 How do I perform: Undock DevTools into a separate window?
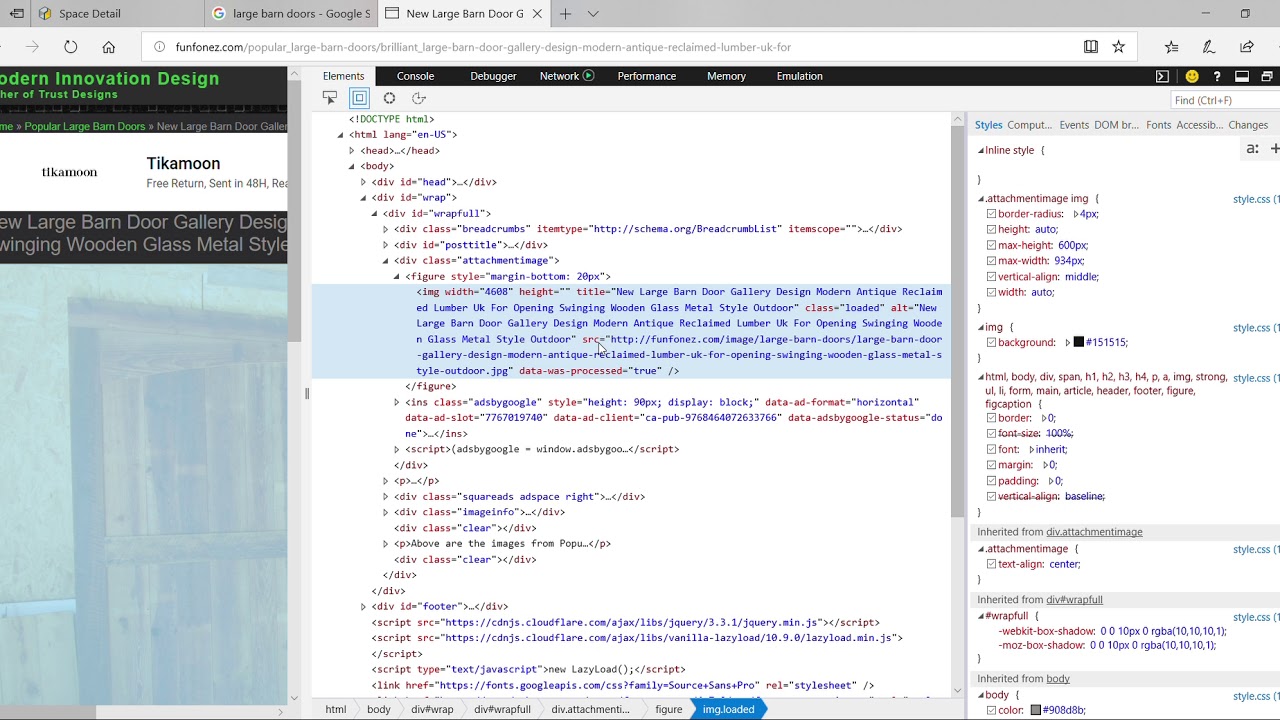point(1267,76)
